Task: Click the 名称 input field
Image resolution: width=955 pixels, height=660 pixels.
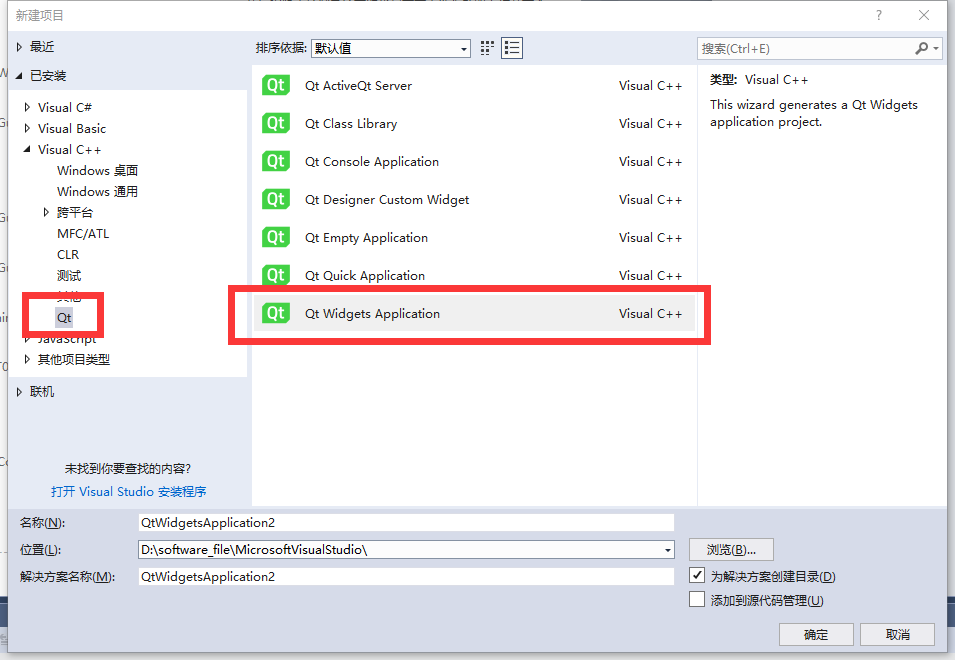Action: [406, 522]
